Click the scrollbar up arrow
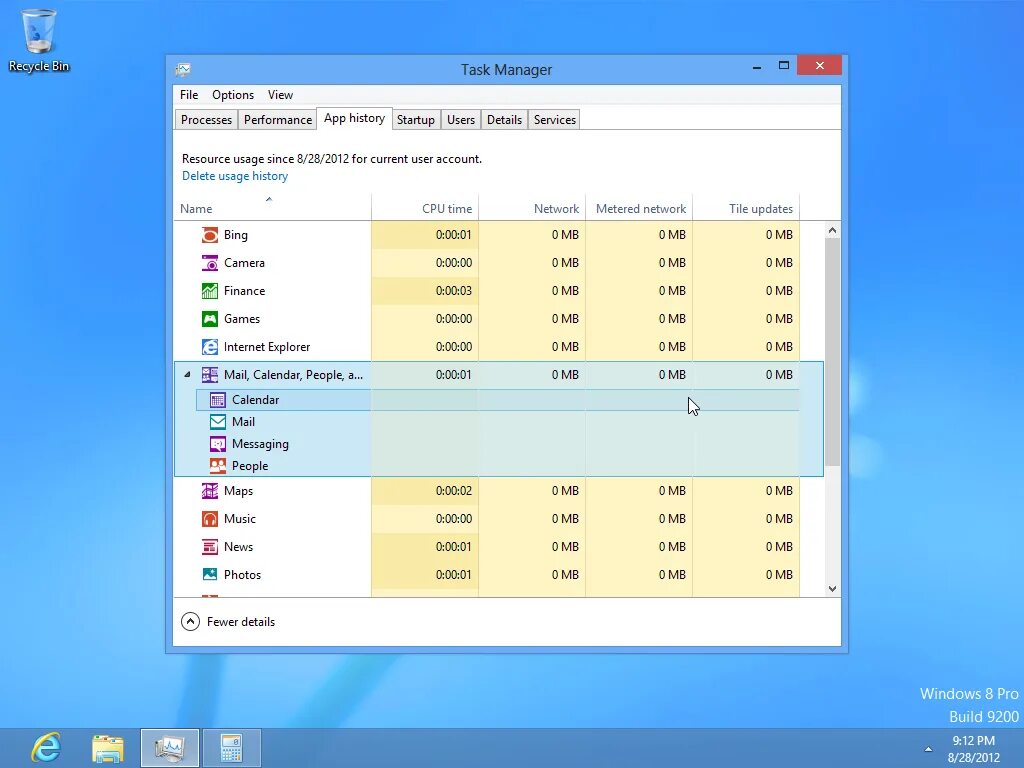The height and width of the screenshot is (768, 1024). point(832,230)
